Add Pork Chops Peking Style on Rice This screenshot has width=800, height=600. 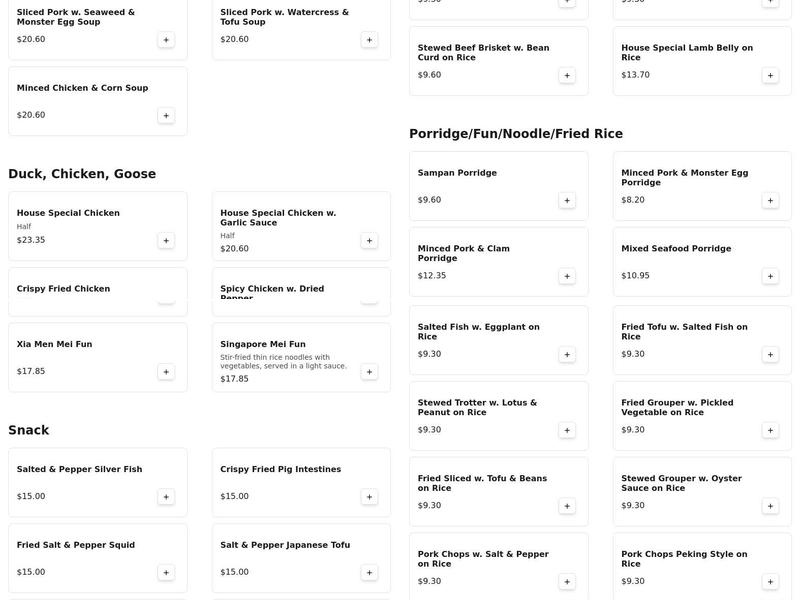click(770, 582)
